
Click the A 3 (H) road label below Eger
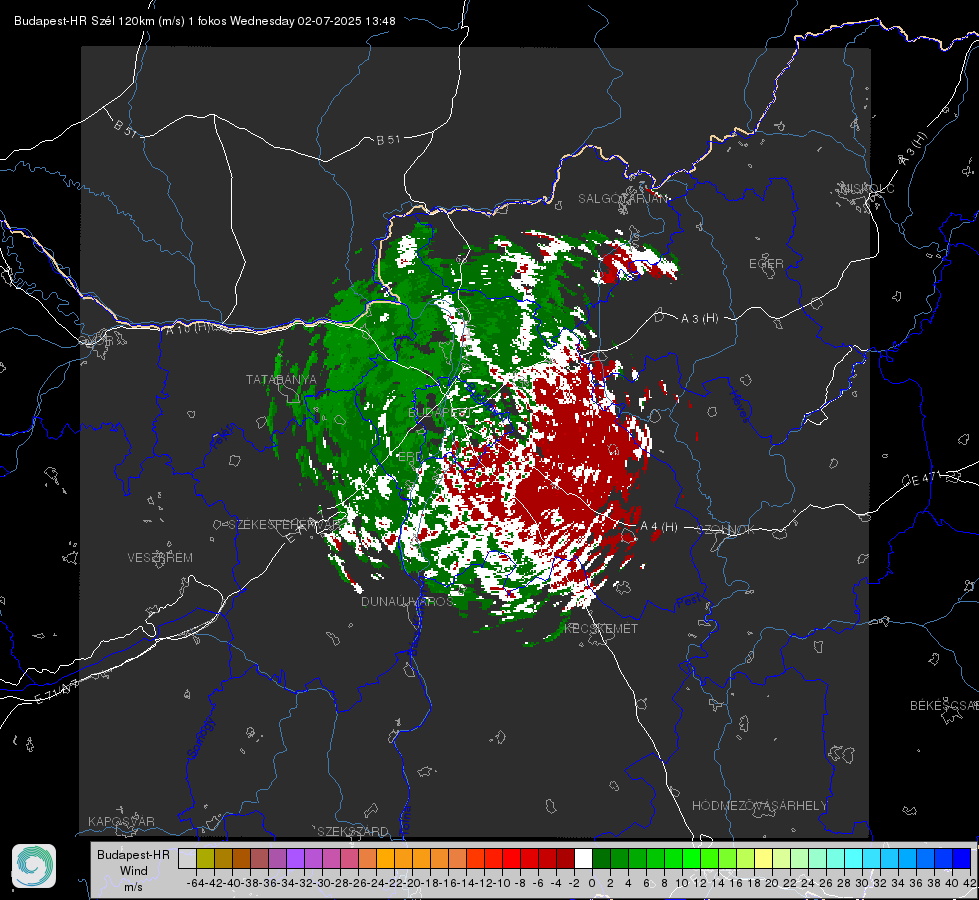pyautogui.click(x=699, y=318)
